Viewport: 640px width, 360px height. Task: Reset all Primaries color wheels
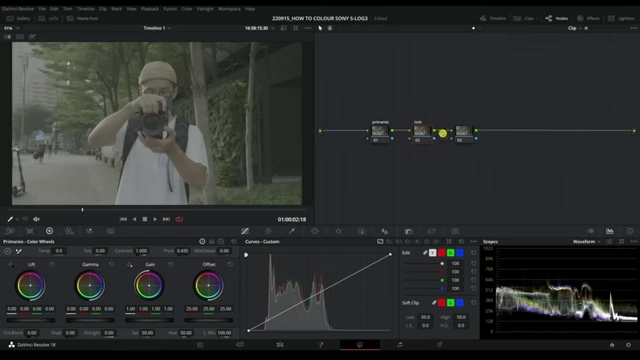[233, 242]
